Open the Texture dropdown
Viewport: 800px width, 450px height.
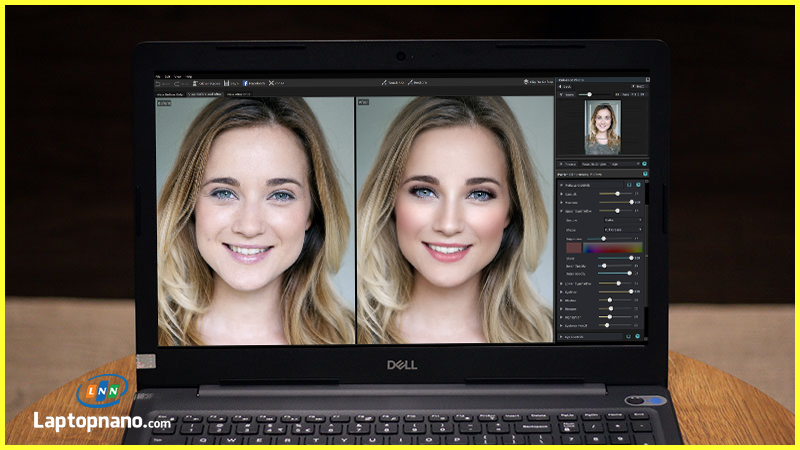pyautogui.click(x=622, y=220)
